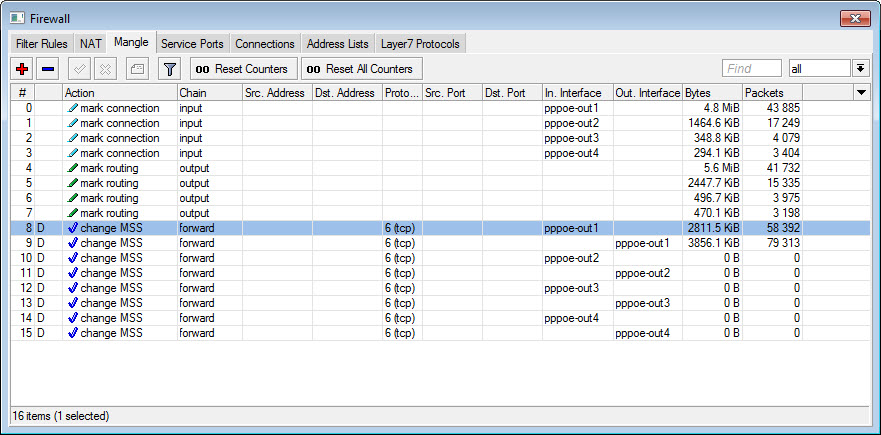Select the 43 885 packets cell
Viewport: 881px width, 435px height.
pos(772,108)
